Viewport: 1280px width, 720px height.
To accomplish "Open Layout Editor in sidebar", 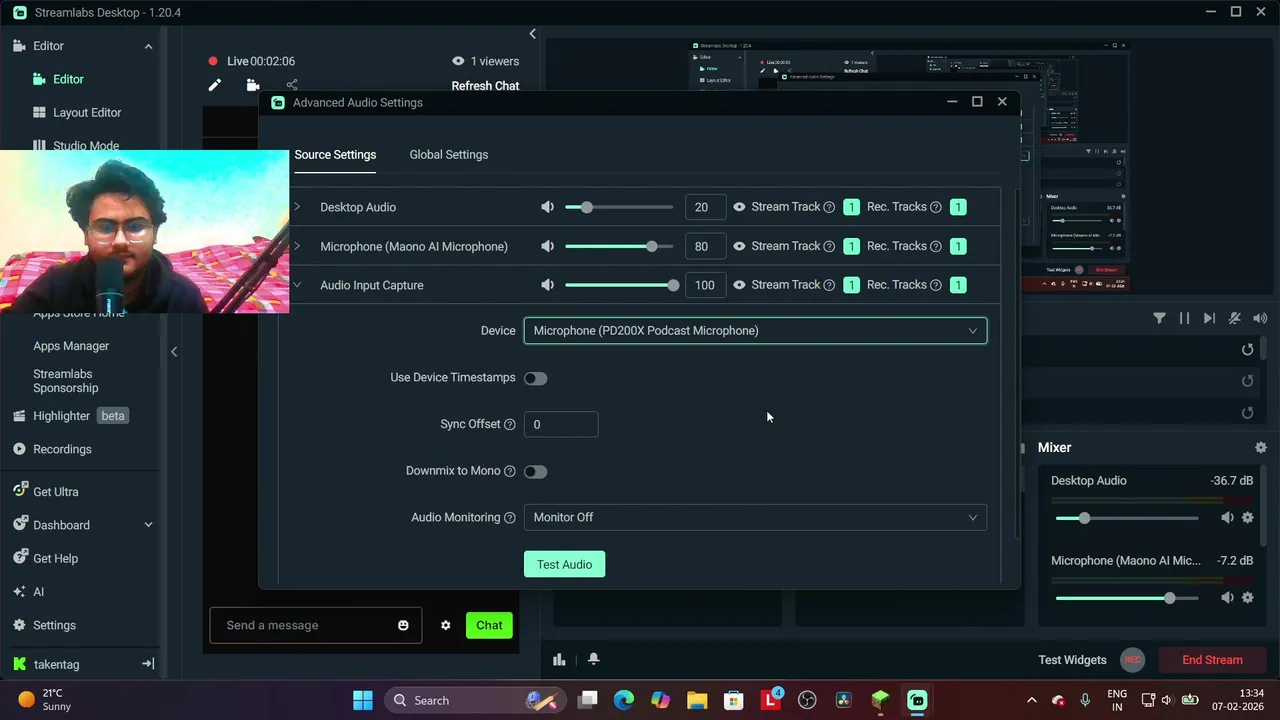I will tap(87, 113).
